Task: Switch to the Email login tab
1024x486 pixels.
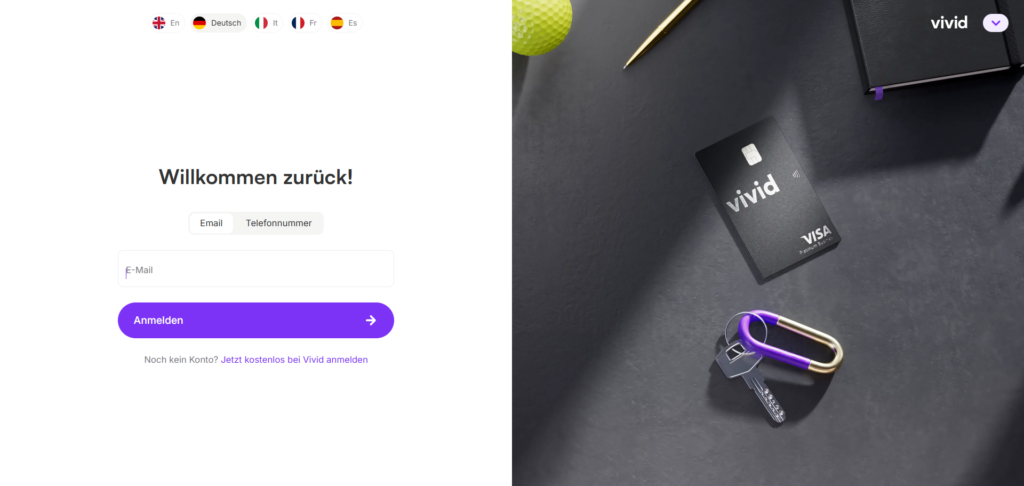Action: (x=212, y=223)
